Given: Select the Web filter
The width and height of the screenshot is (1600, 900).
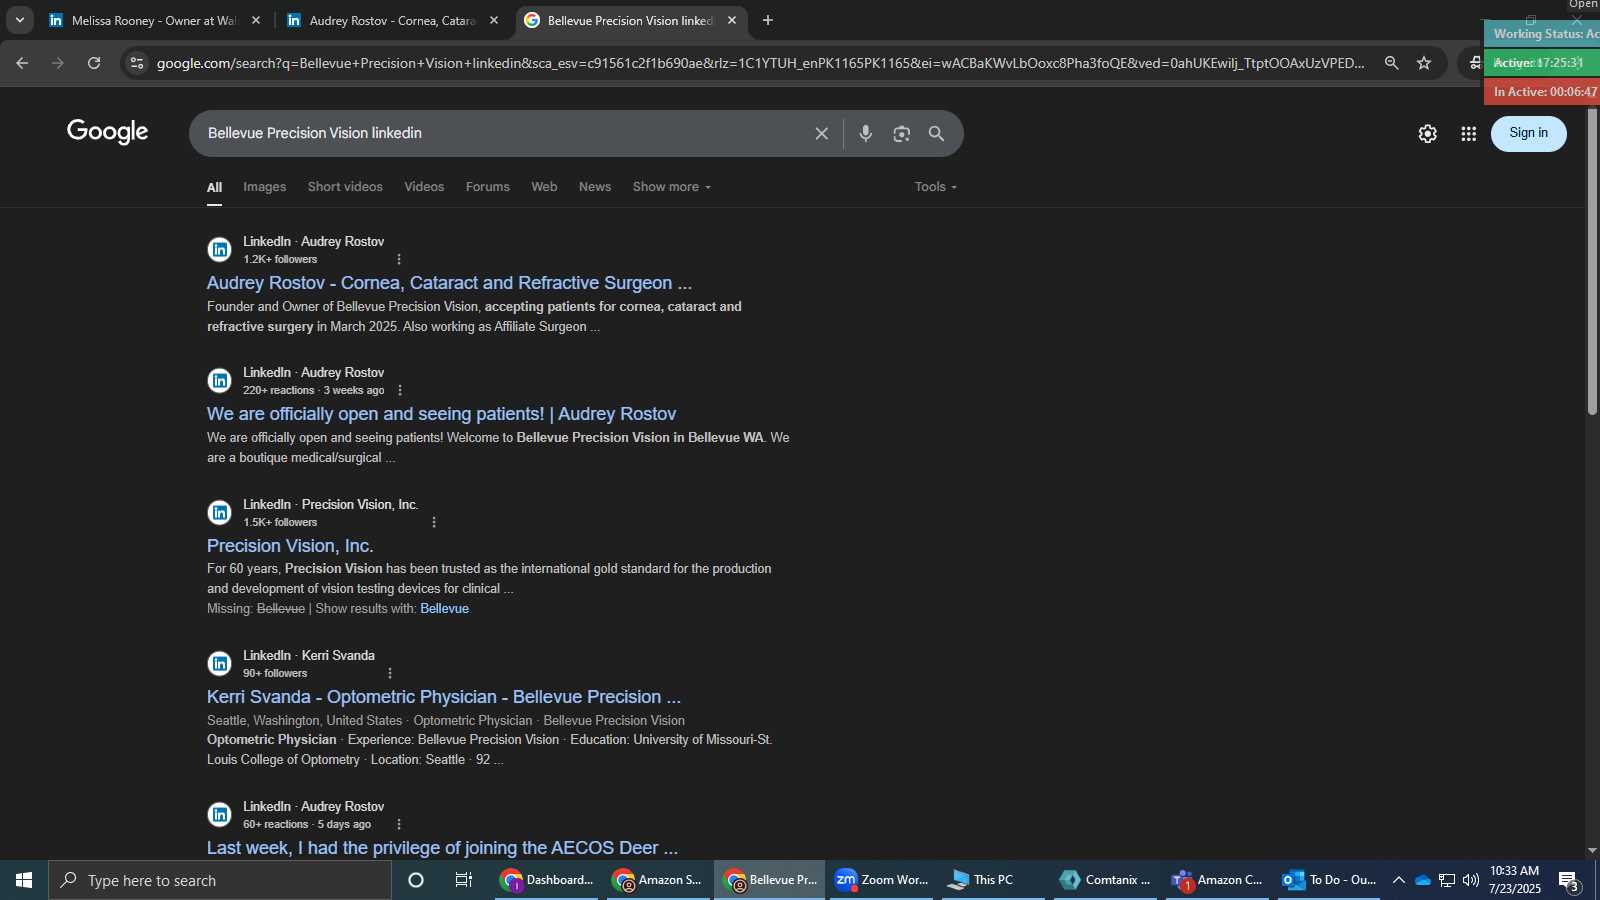Looking at the screenshot, I should click(x=544, y=187).
